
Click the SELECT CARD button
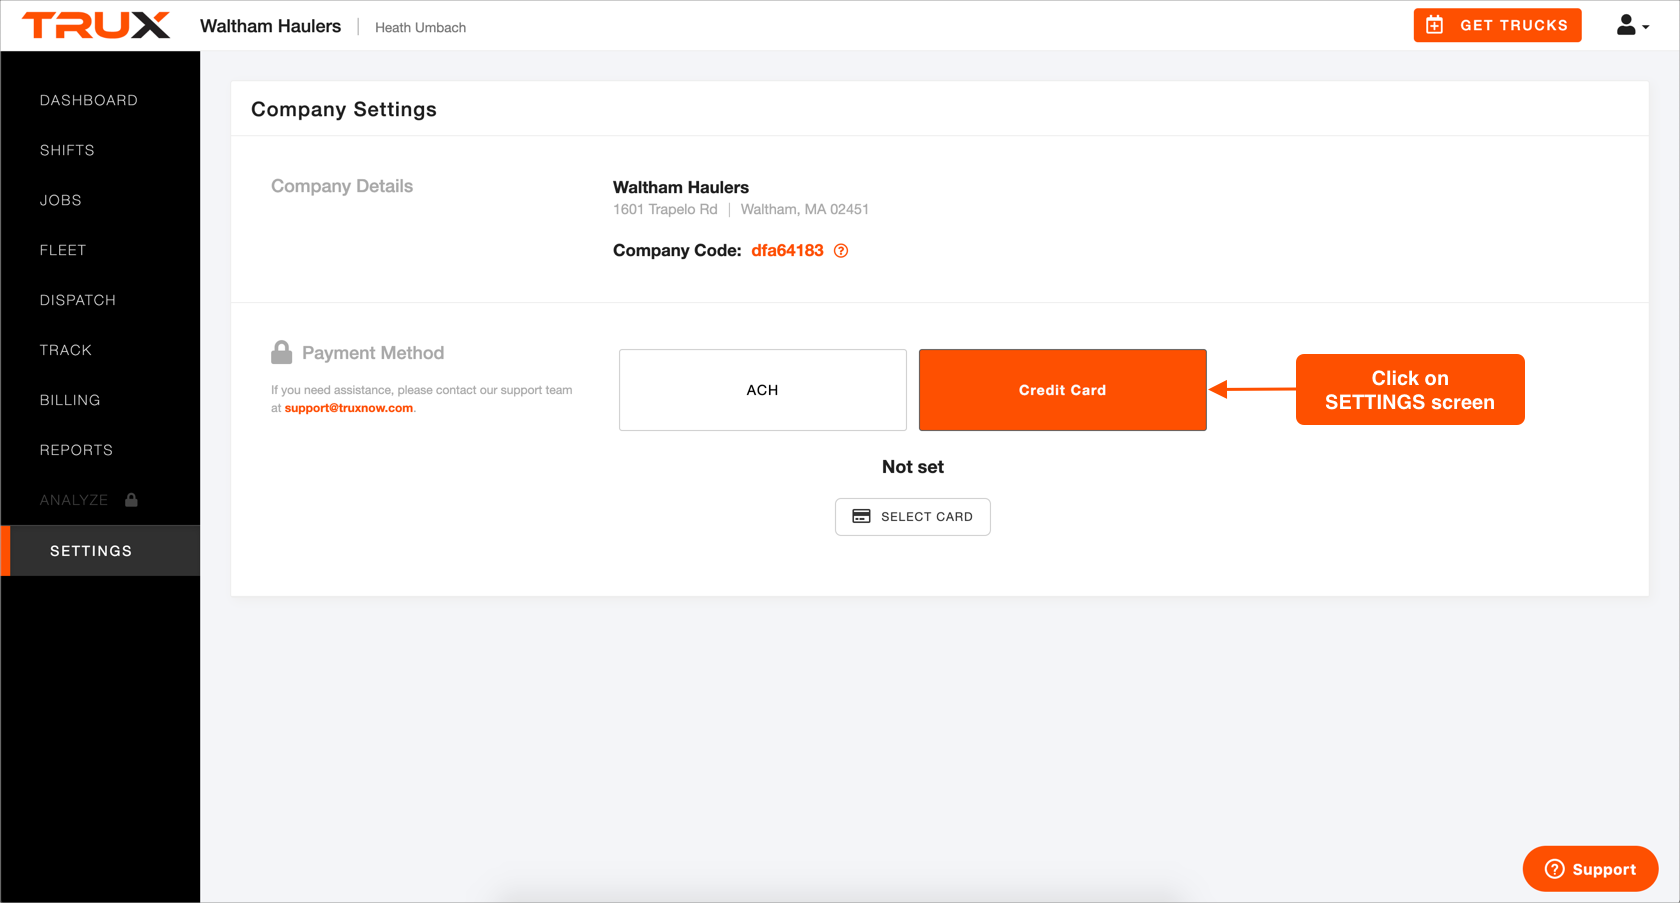912,517
